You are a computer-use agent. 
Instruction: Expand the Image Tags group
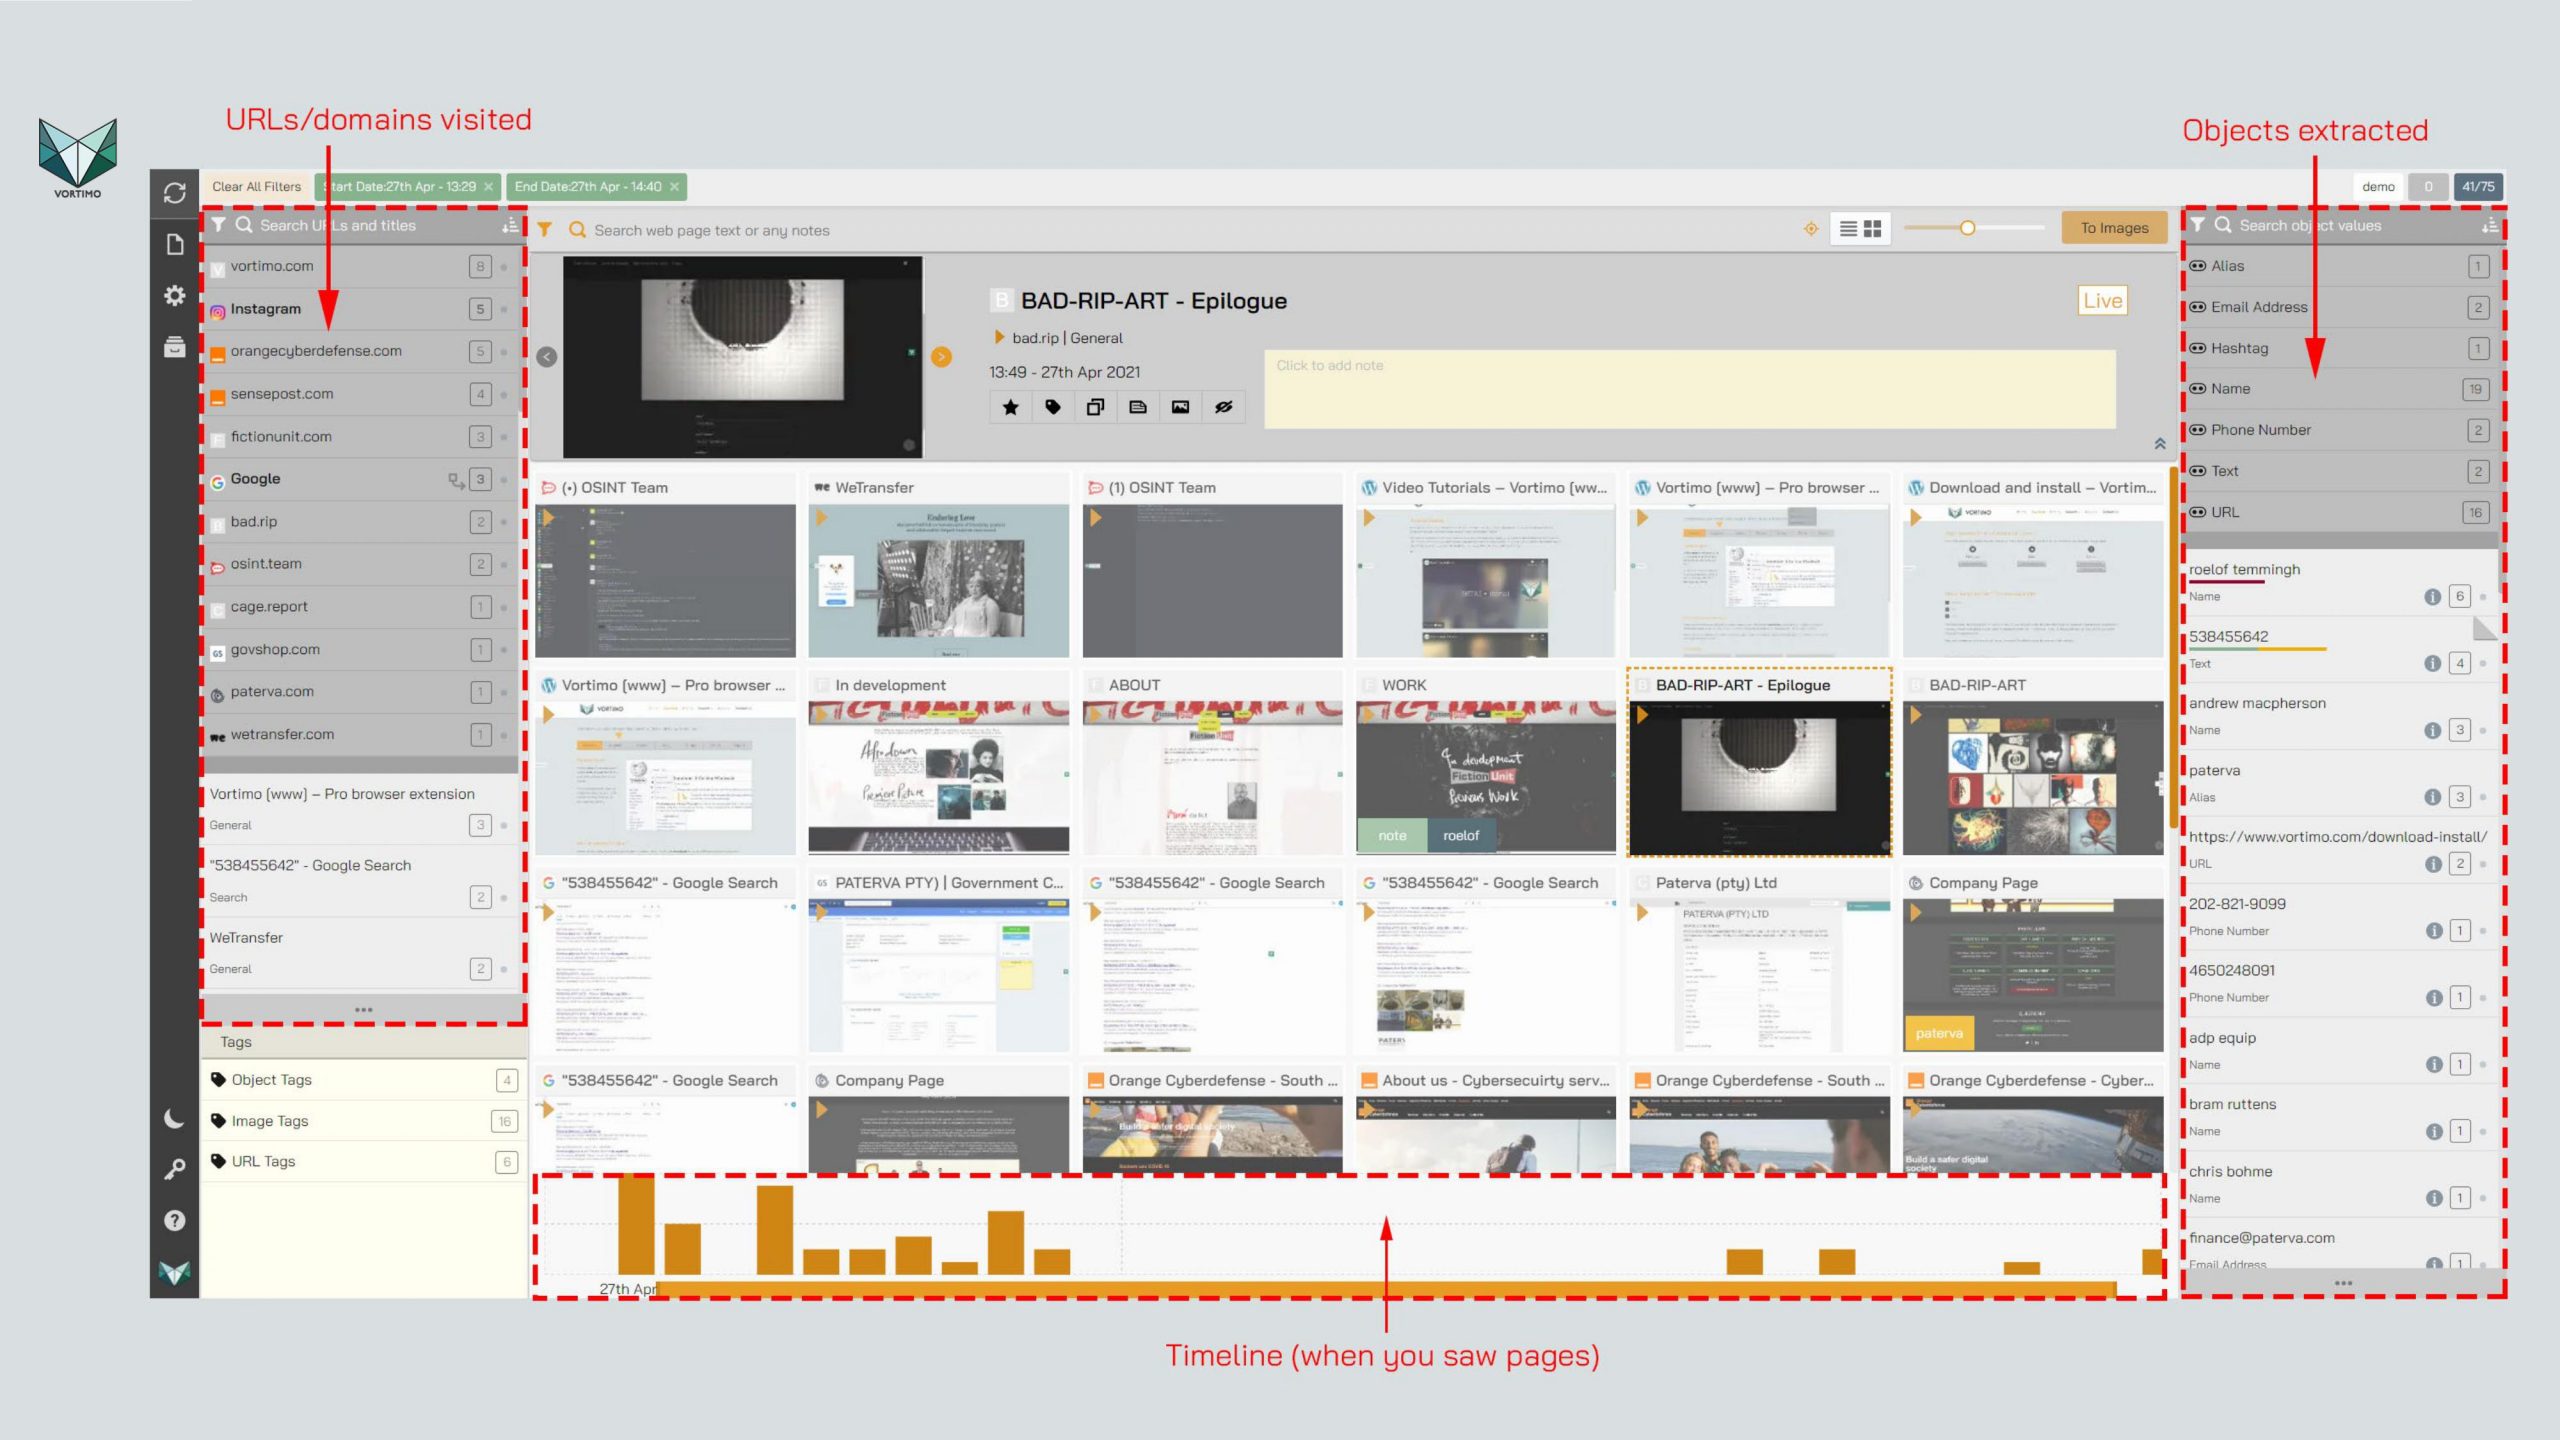(x=364, y=1121)
